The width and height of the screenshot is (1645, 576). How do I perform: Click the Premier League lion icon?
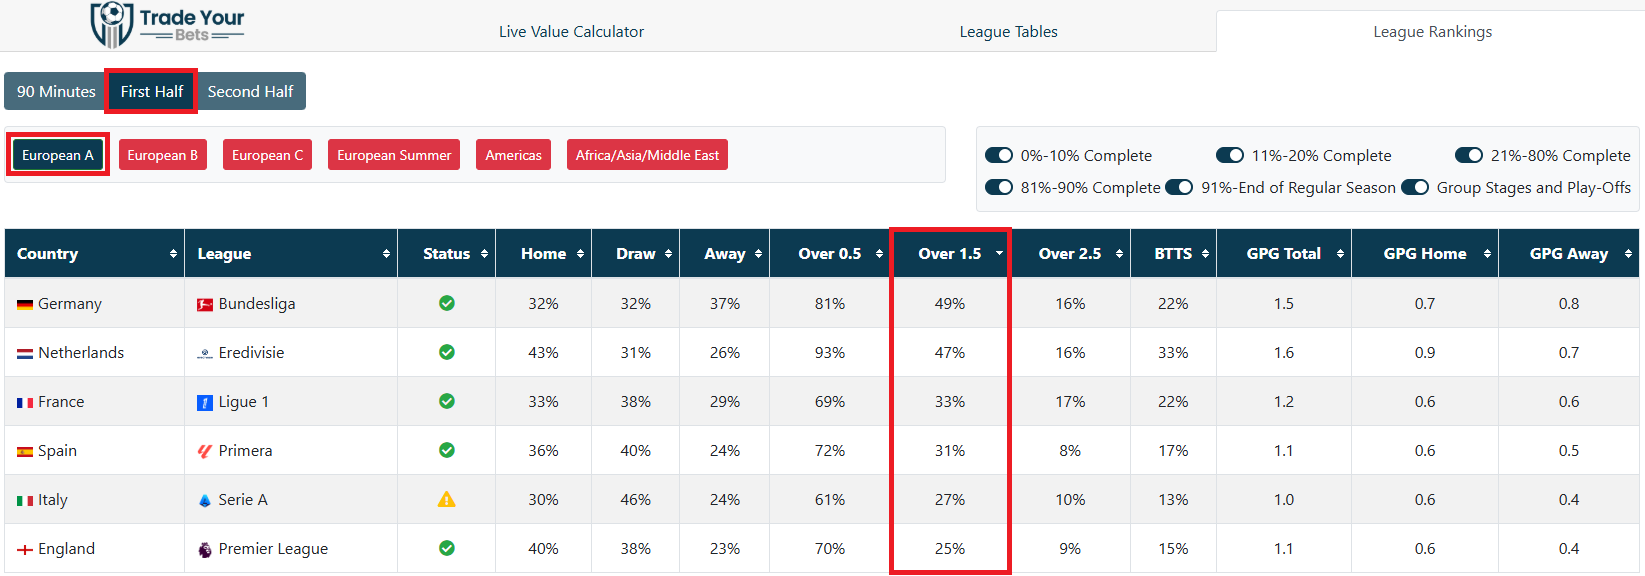205,549
